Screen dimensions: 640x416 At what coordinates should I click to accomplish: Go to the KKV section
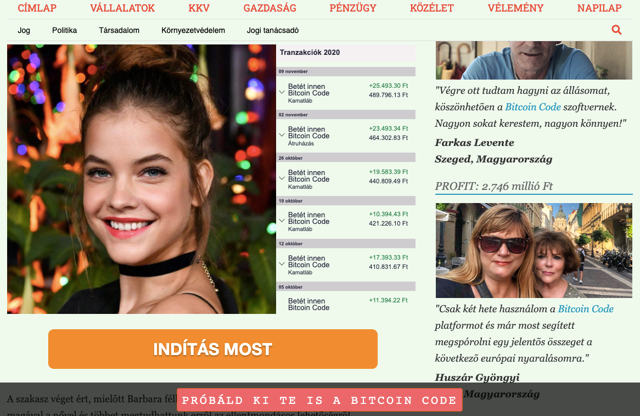tap(199, 8)
